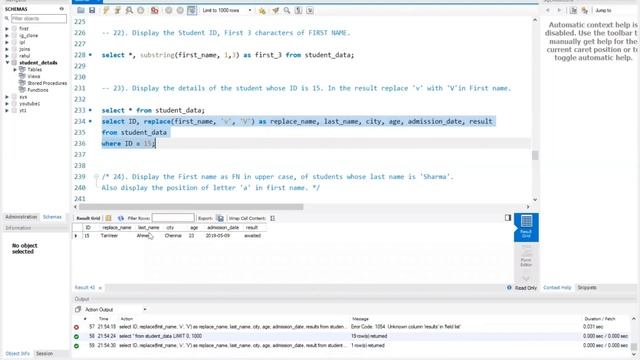Expand the ig_clone schema
The height and width of the screenshot is (360, 640).
(7, 36)
